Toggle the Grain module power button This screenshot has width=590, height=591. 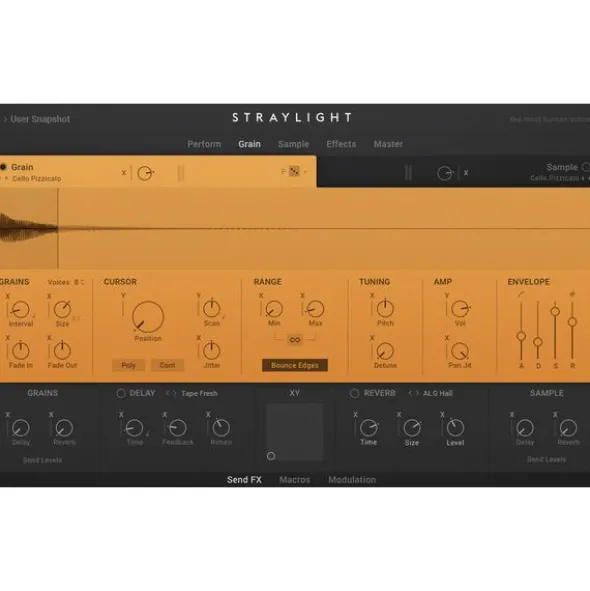[3, 167]
